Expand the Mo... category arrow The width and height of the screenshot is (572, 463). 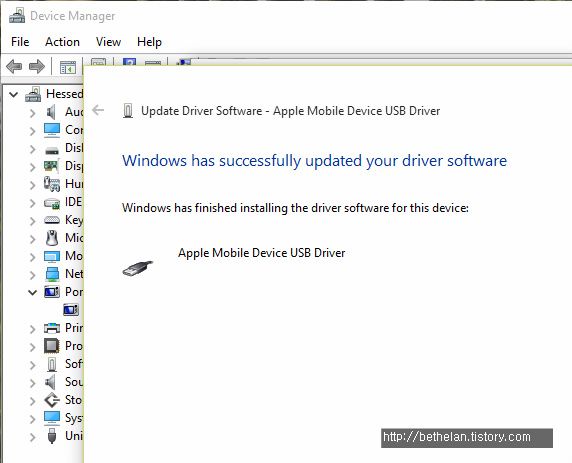(x=32, y=257)
